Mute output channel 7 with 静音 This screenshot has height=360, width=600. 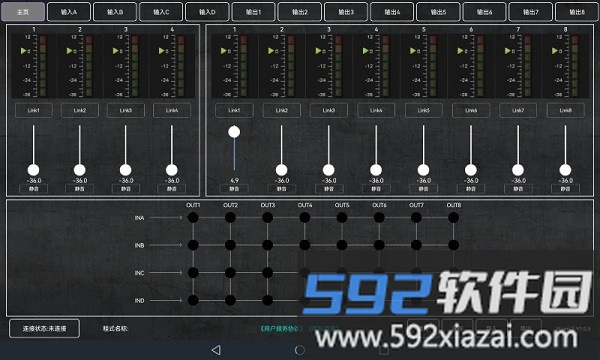518,189
